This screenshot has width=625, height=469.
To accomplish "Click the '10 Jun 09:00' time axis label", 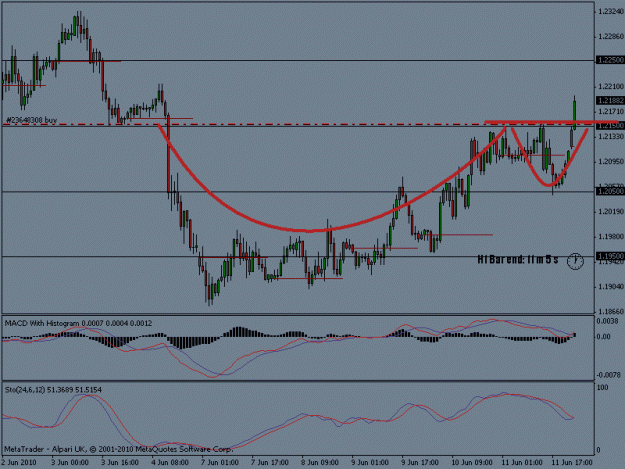I will coord(472,463).
